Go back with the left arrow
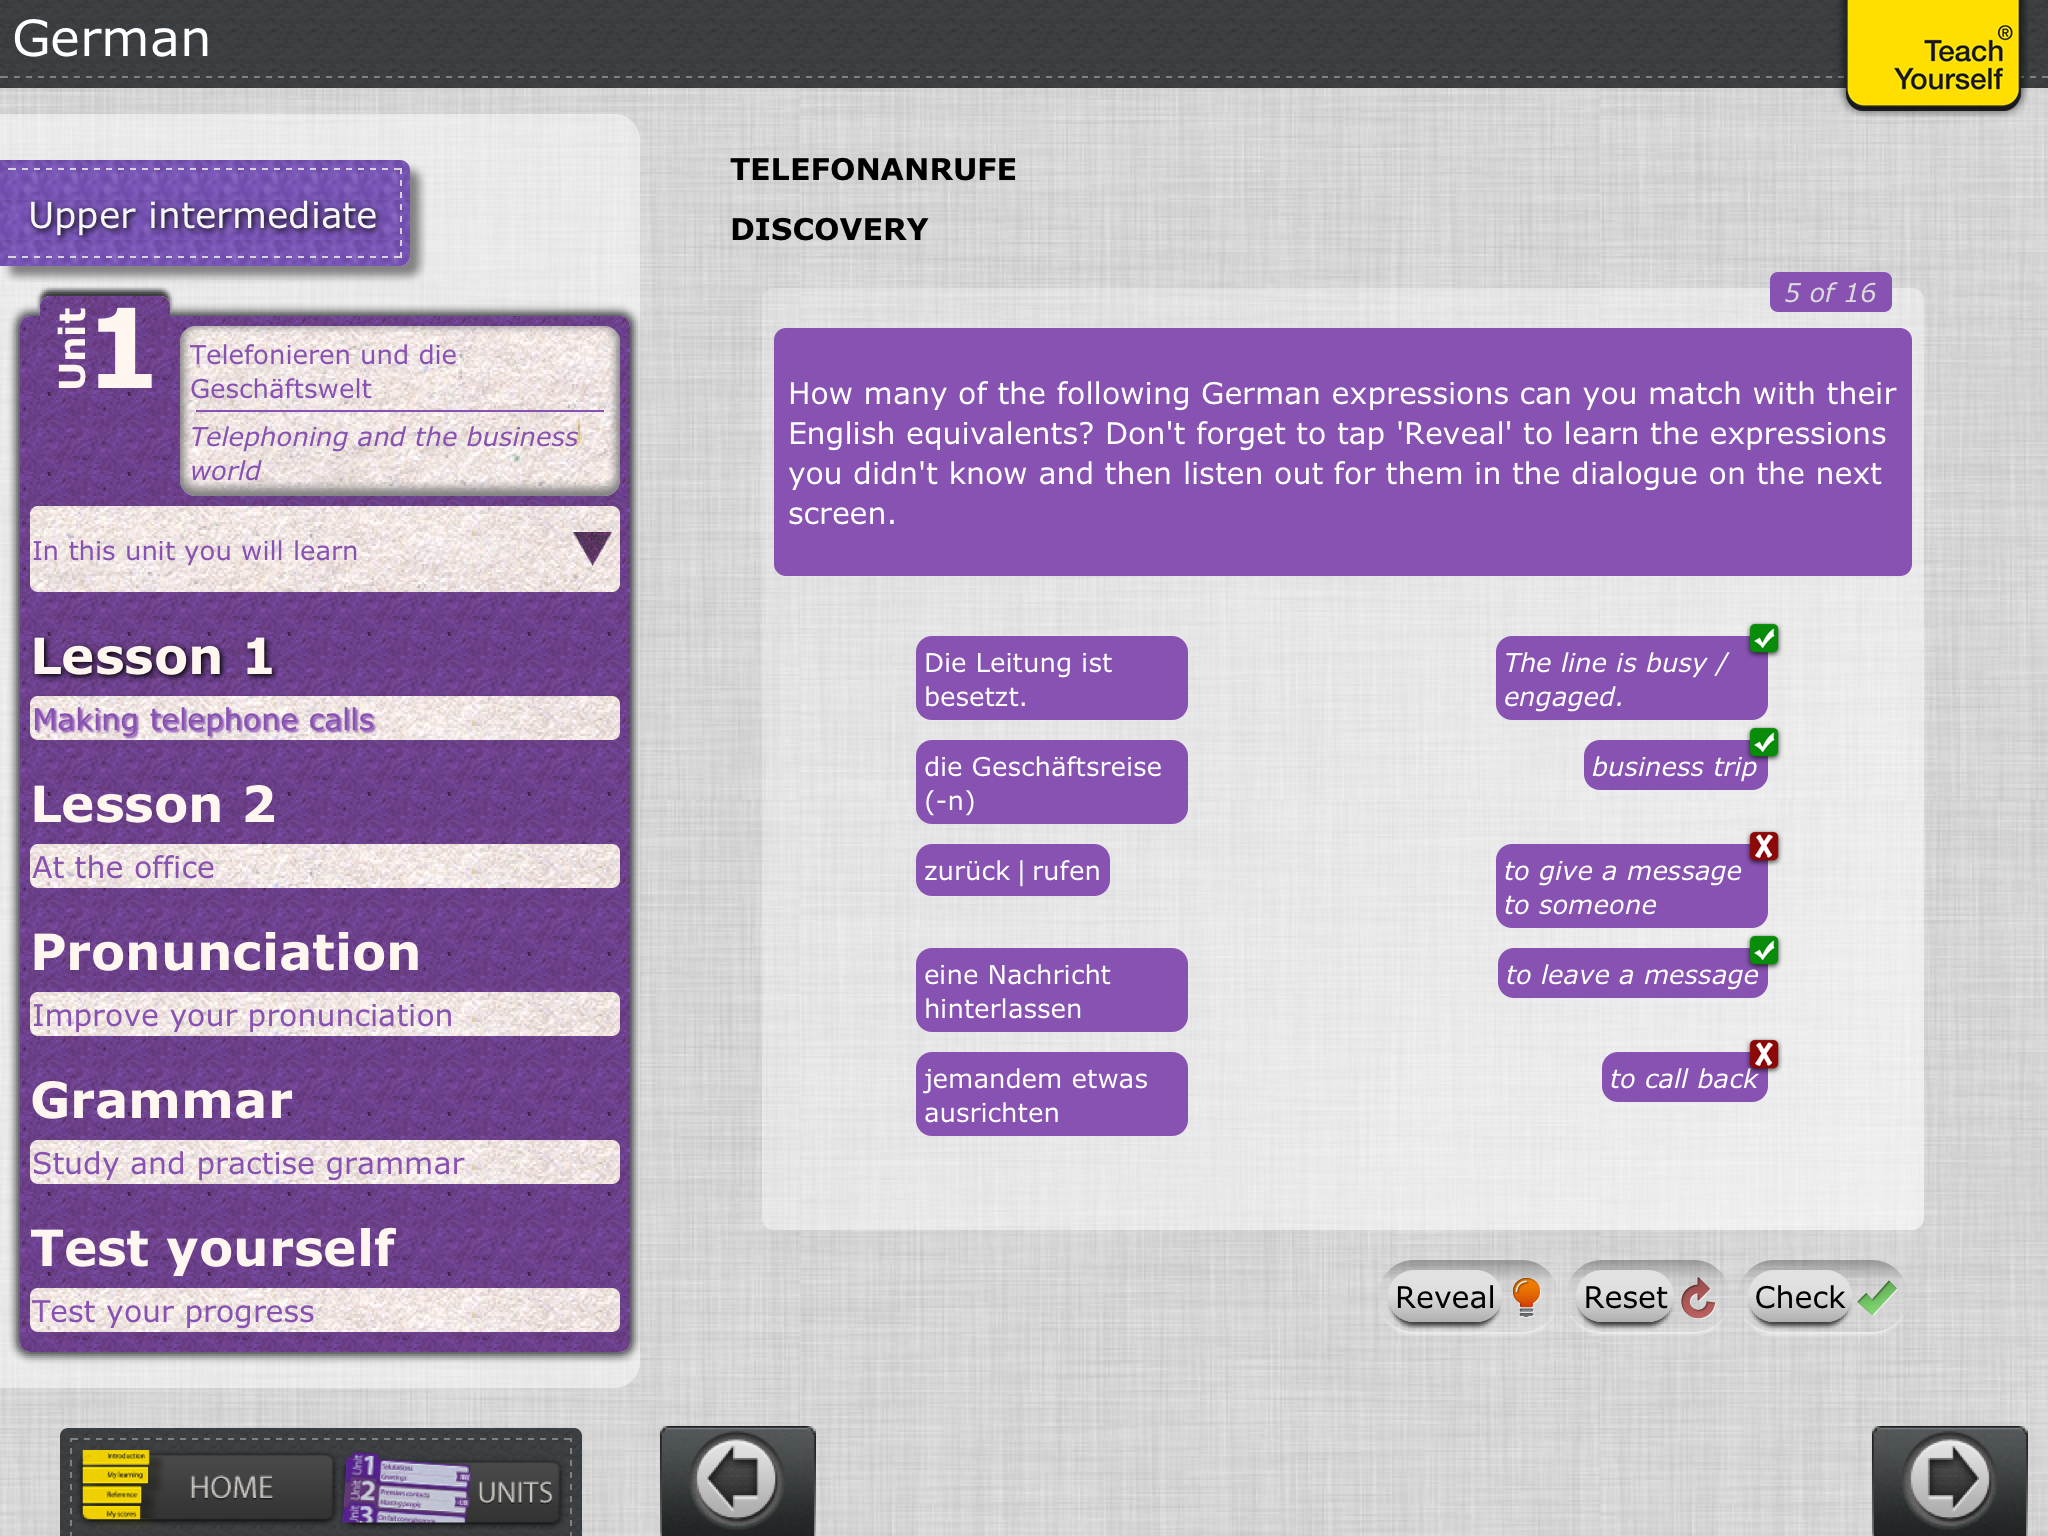 [737, 1479]
